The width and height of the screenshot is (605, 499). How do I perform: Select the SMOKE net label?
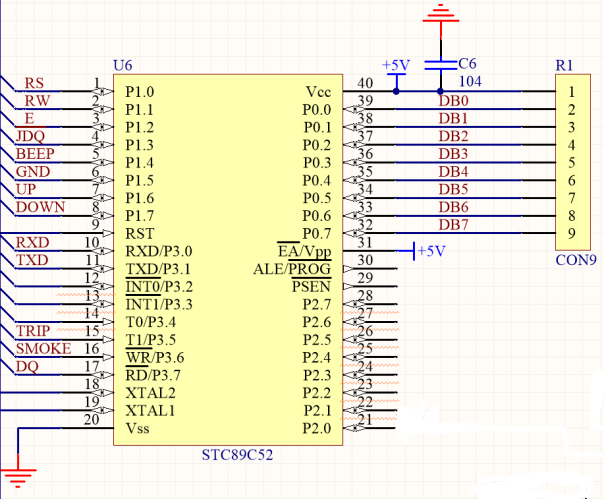click(x=43, y=349)
